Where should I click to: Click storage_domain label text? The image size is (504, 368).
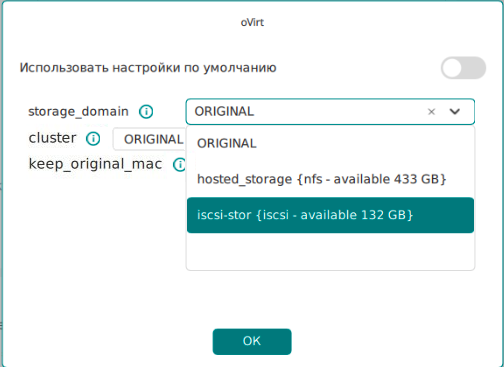click(x=78, y=111)
